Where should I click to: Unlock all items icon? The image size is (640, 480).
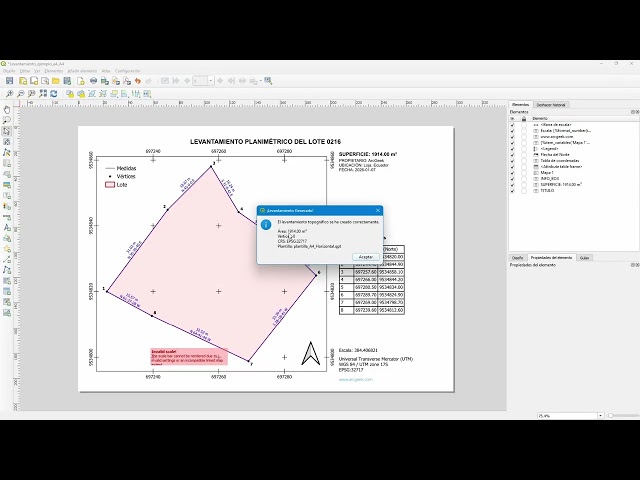(81, 94)
